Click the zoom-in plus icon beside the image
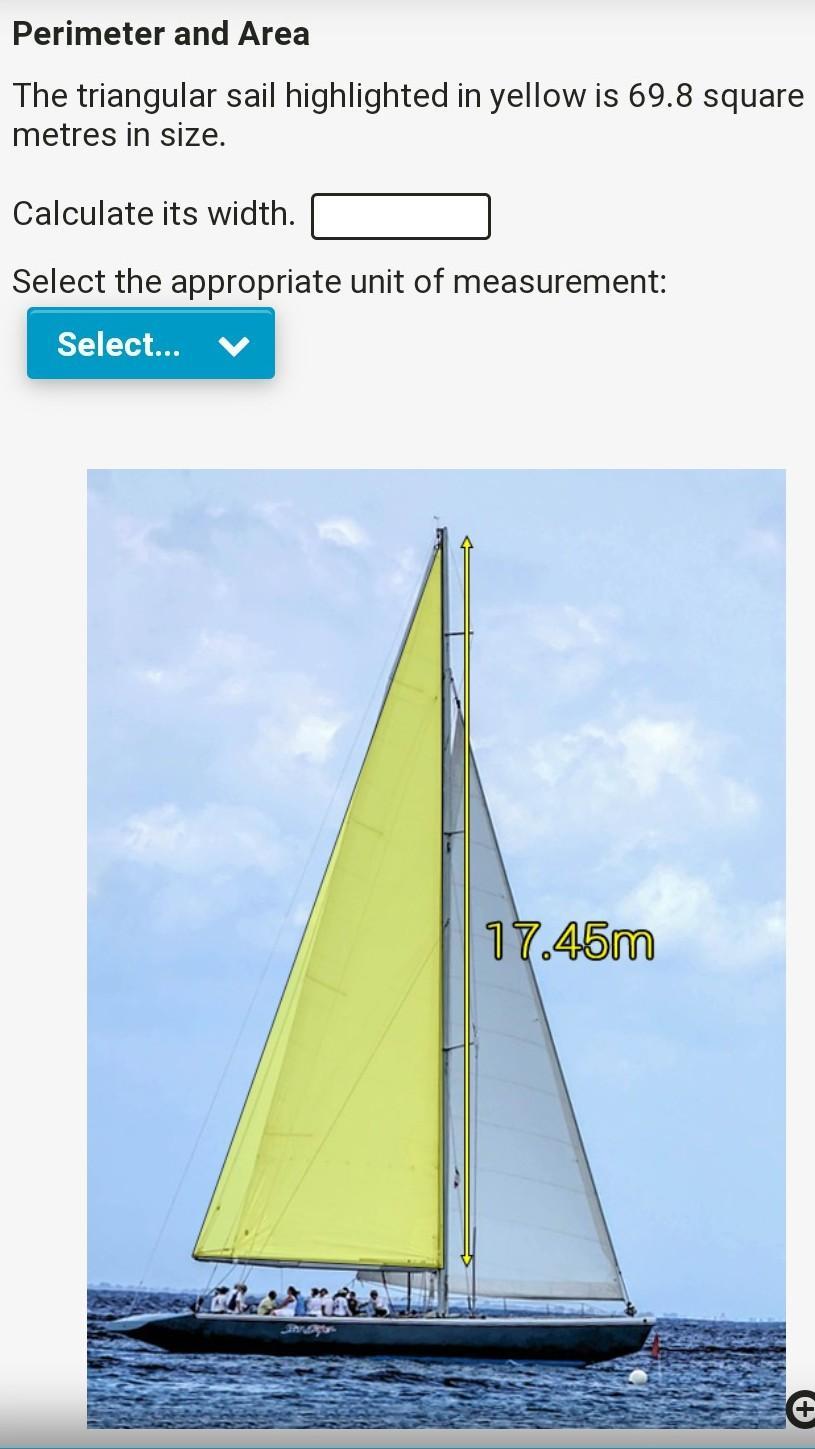The width and height of the screenshot is (815, 1449). (x=802, y=1408)
